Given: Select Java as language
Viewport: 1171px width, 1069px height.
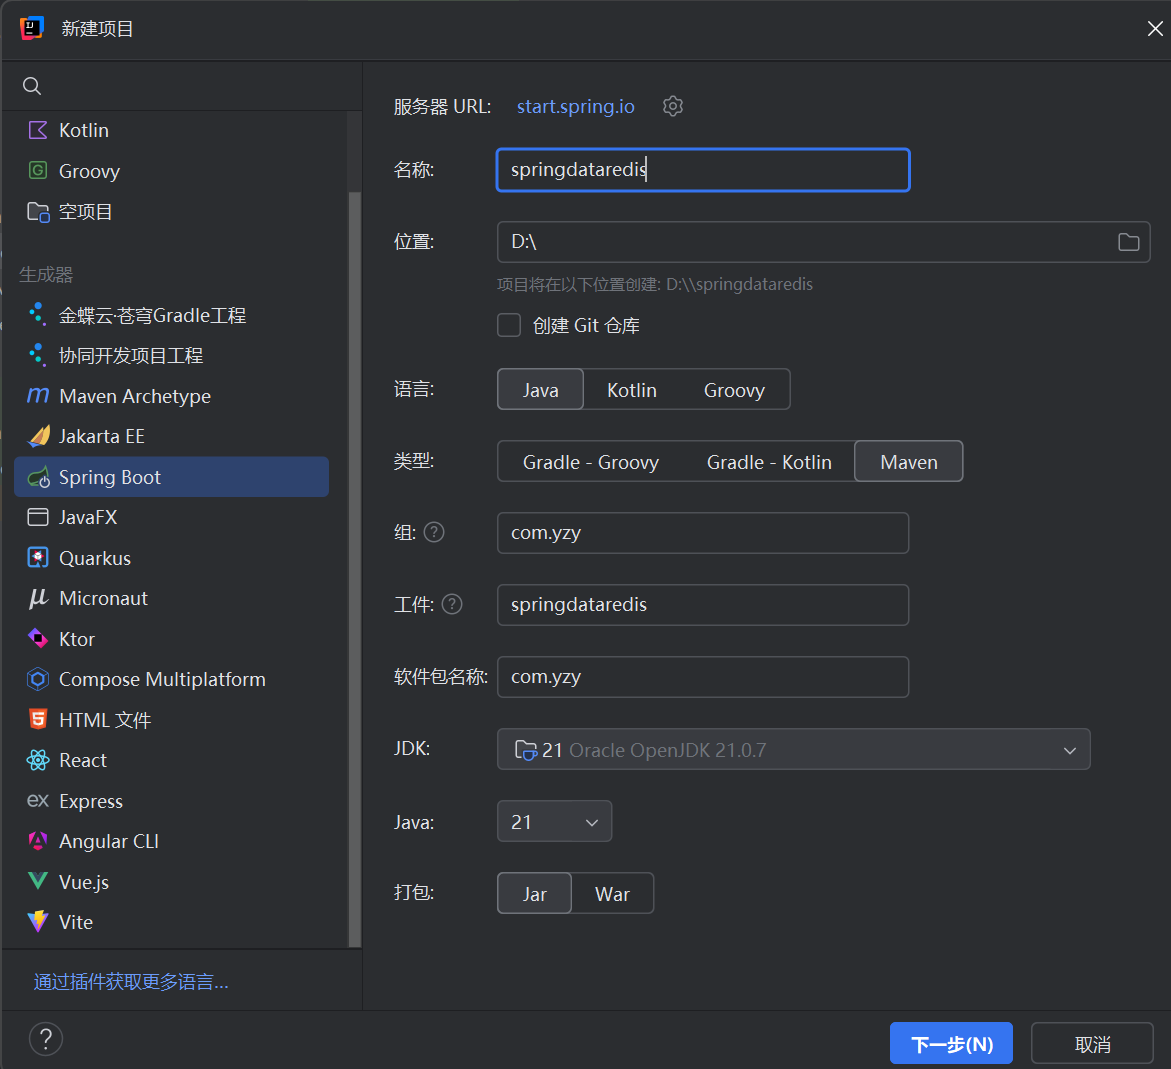Looking at the screenshot, I should point(540,389).
